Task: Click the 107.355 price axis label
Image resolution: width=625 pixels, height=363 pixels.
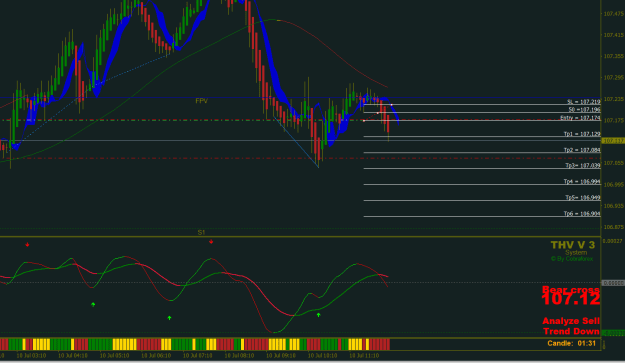Action: 613,57
